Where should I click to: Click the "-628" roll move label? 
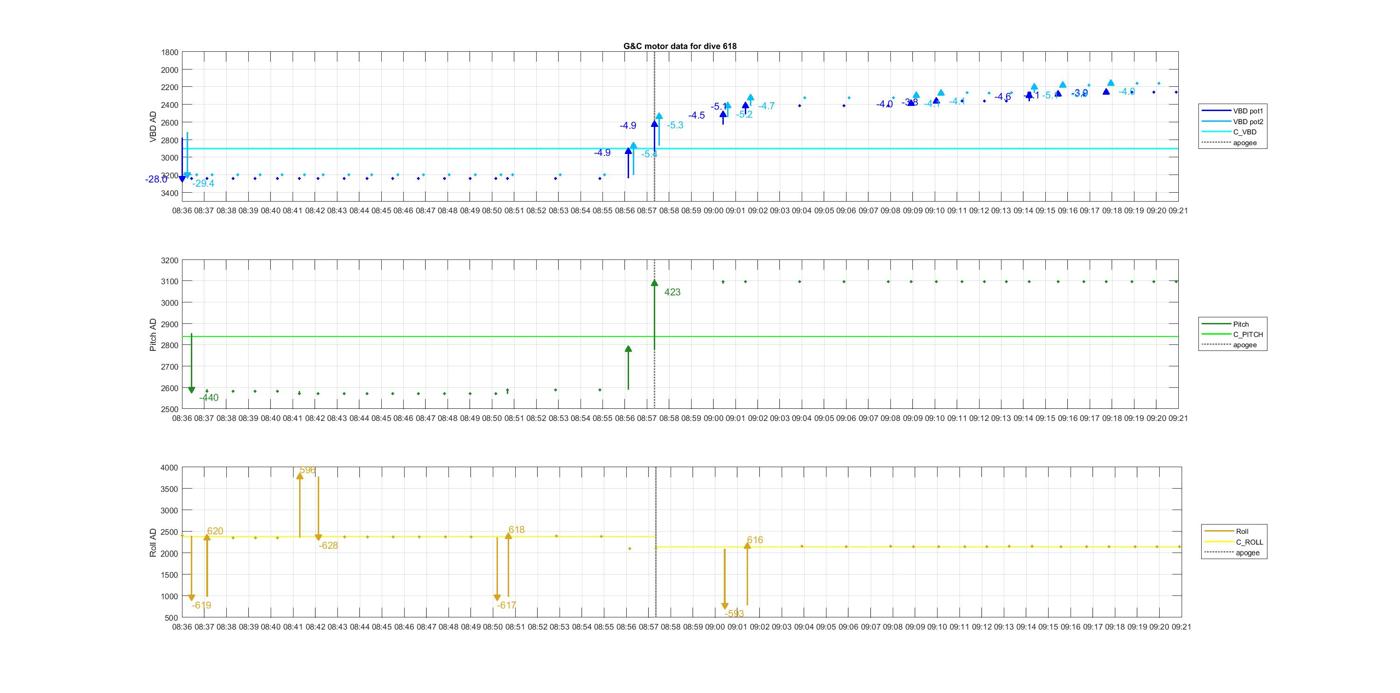tap(328, 546)
